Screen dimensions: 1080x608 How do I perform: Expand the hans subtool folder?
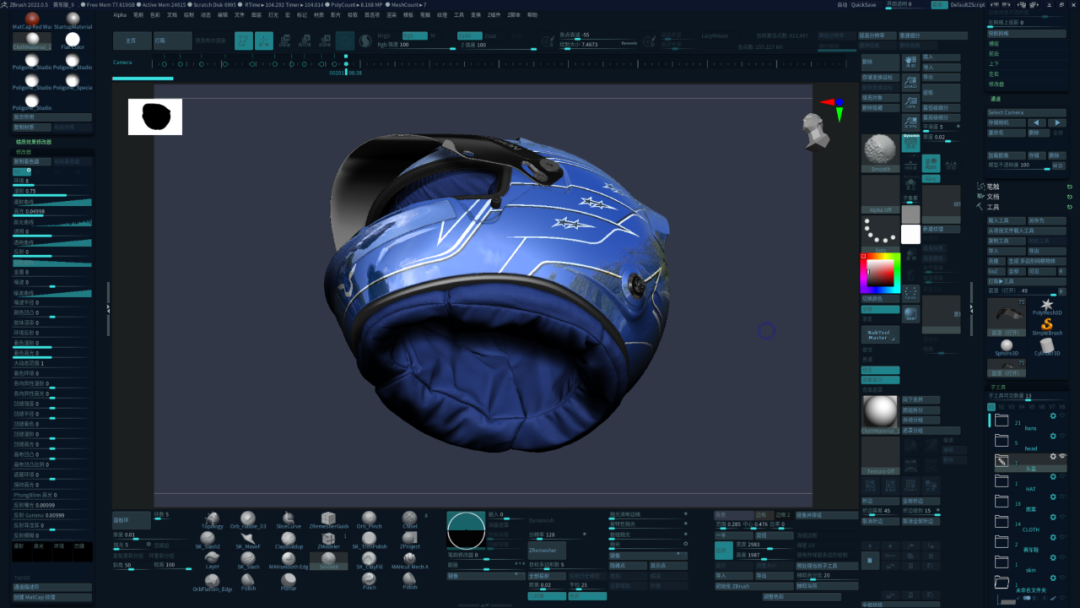tap(1002, 420)
